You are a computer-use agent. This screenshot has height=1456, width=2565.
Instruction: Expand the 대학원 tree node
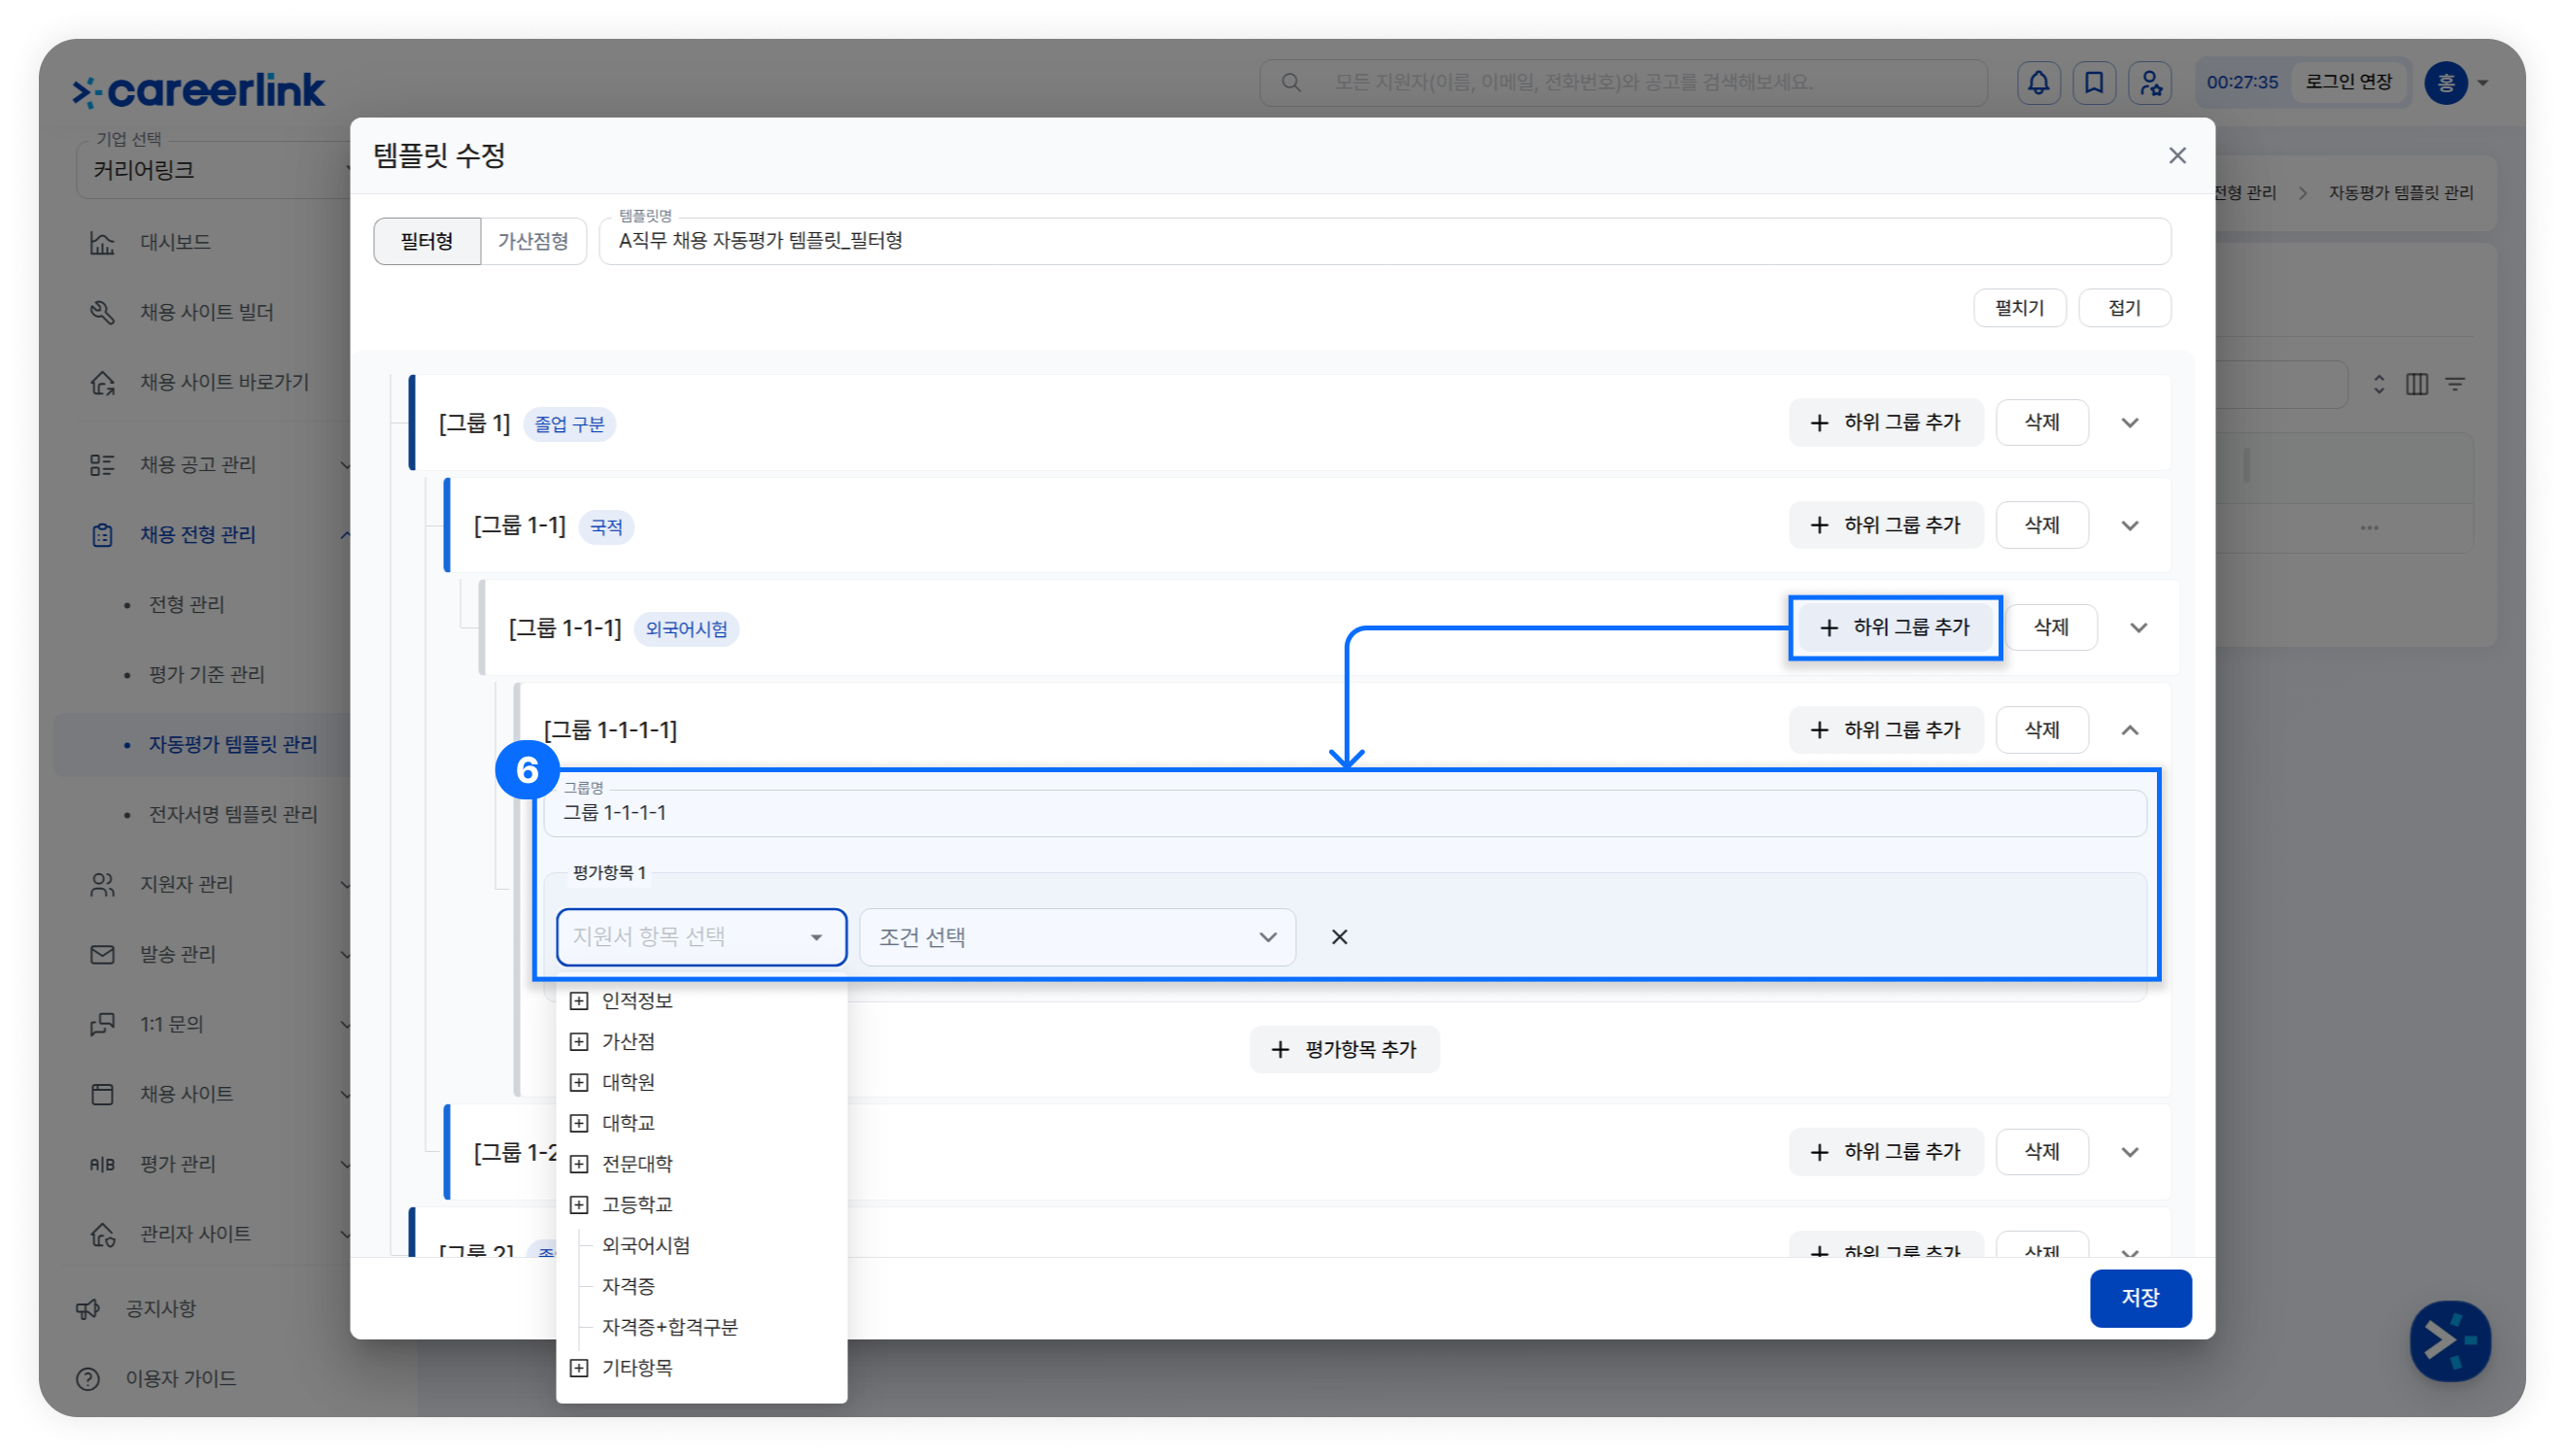[x=578, y=1082]
